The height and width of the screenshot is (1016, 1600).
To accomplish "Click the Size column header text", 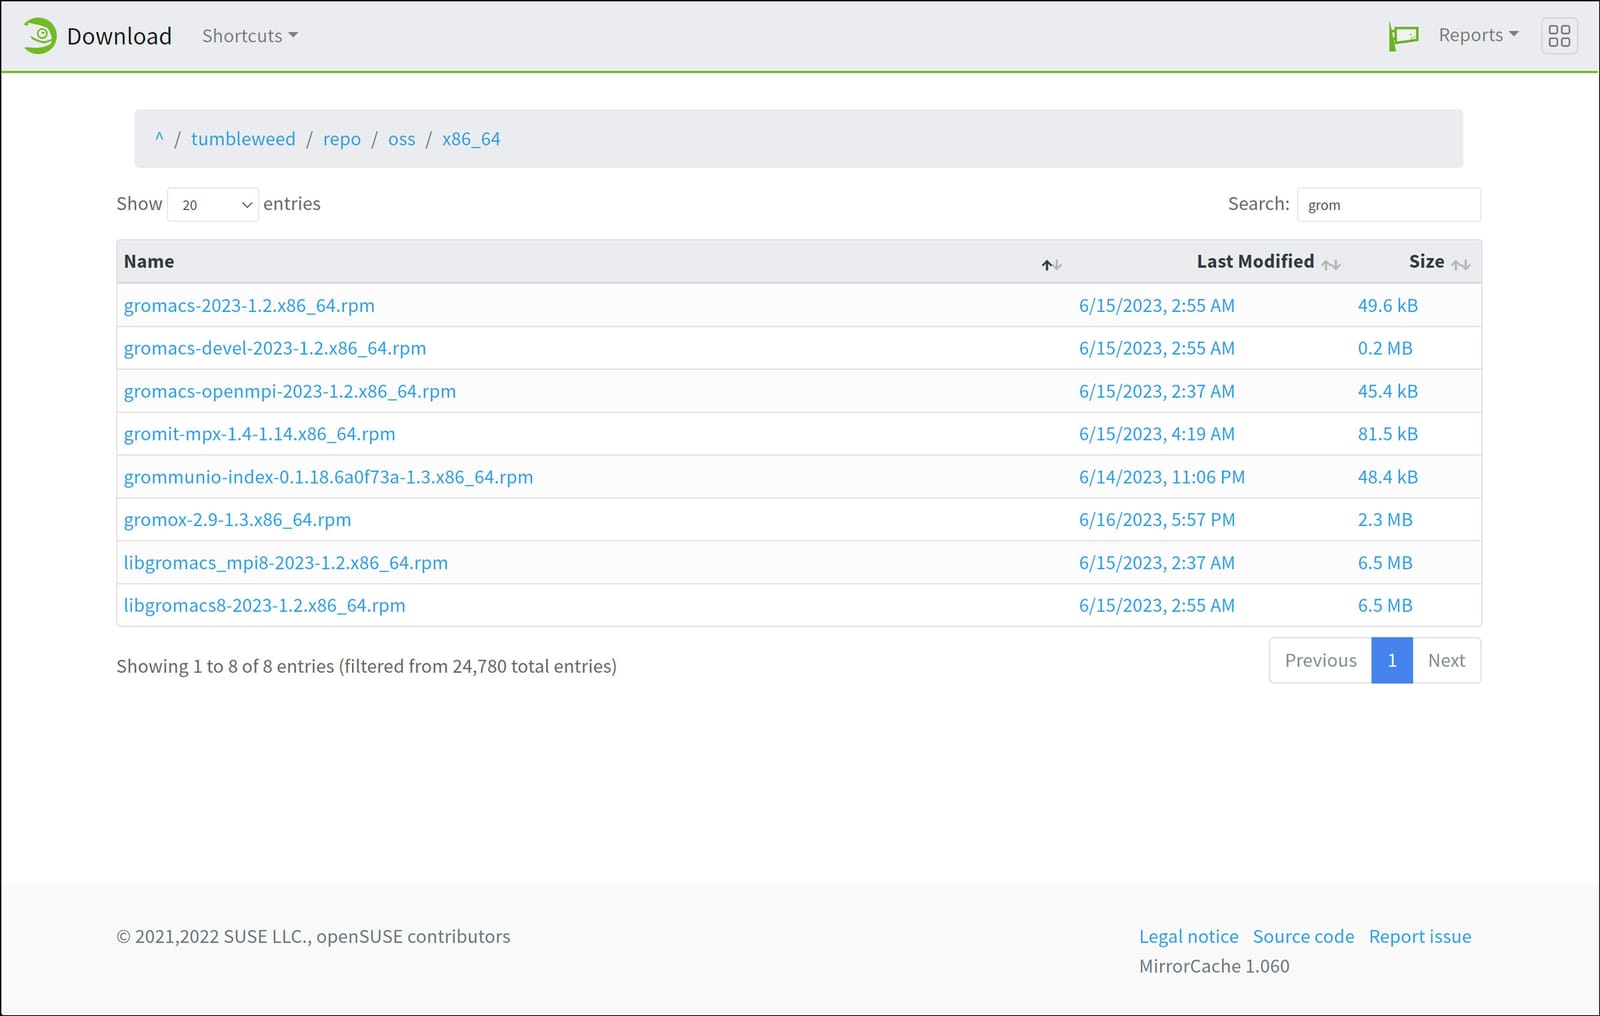I will point(1426,261).
